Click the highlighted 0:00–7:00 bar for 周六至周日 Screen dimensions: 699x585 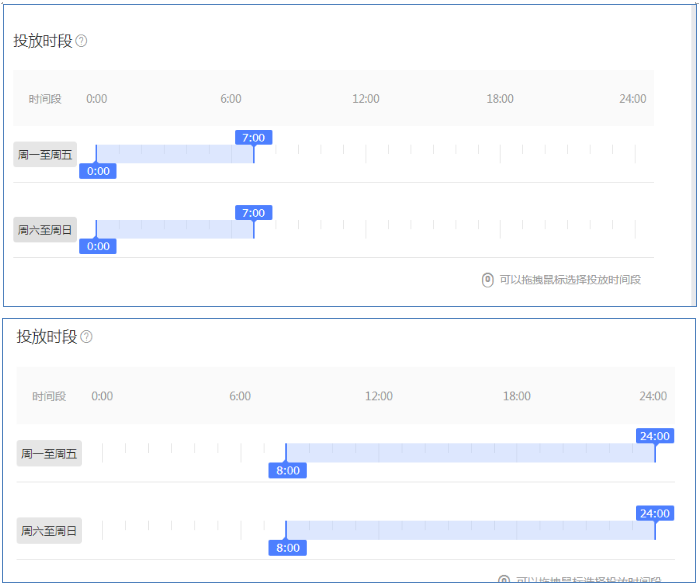(175, 230)
